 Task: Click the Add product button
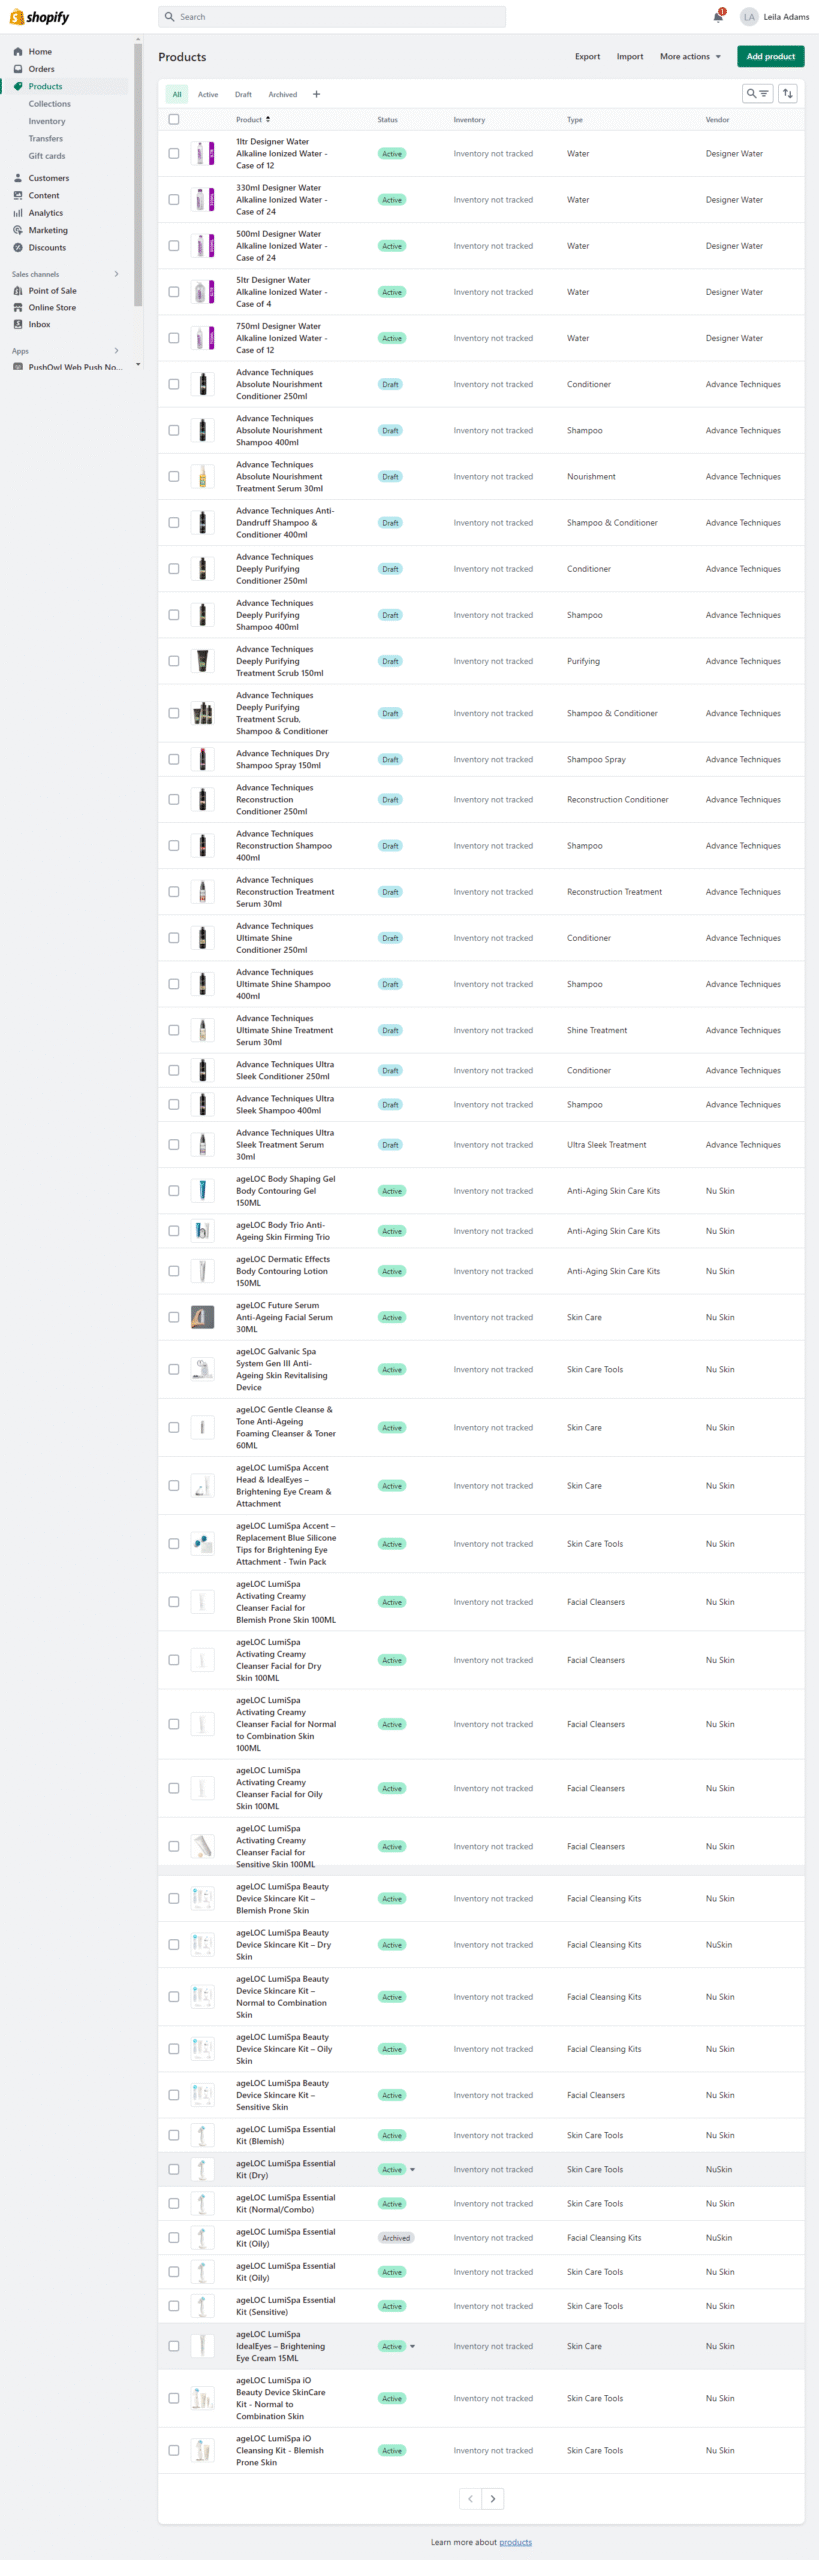770,57
